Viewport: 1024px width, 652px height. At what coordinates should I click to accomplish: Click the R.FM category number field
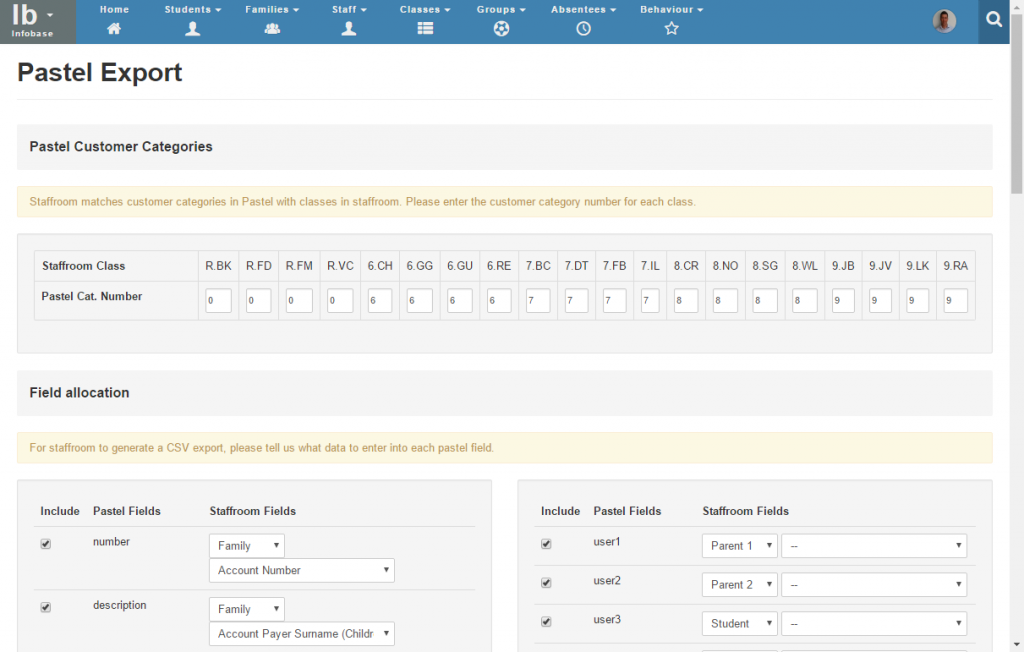pyautogui.click(x=299, y=301)
